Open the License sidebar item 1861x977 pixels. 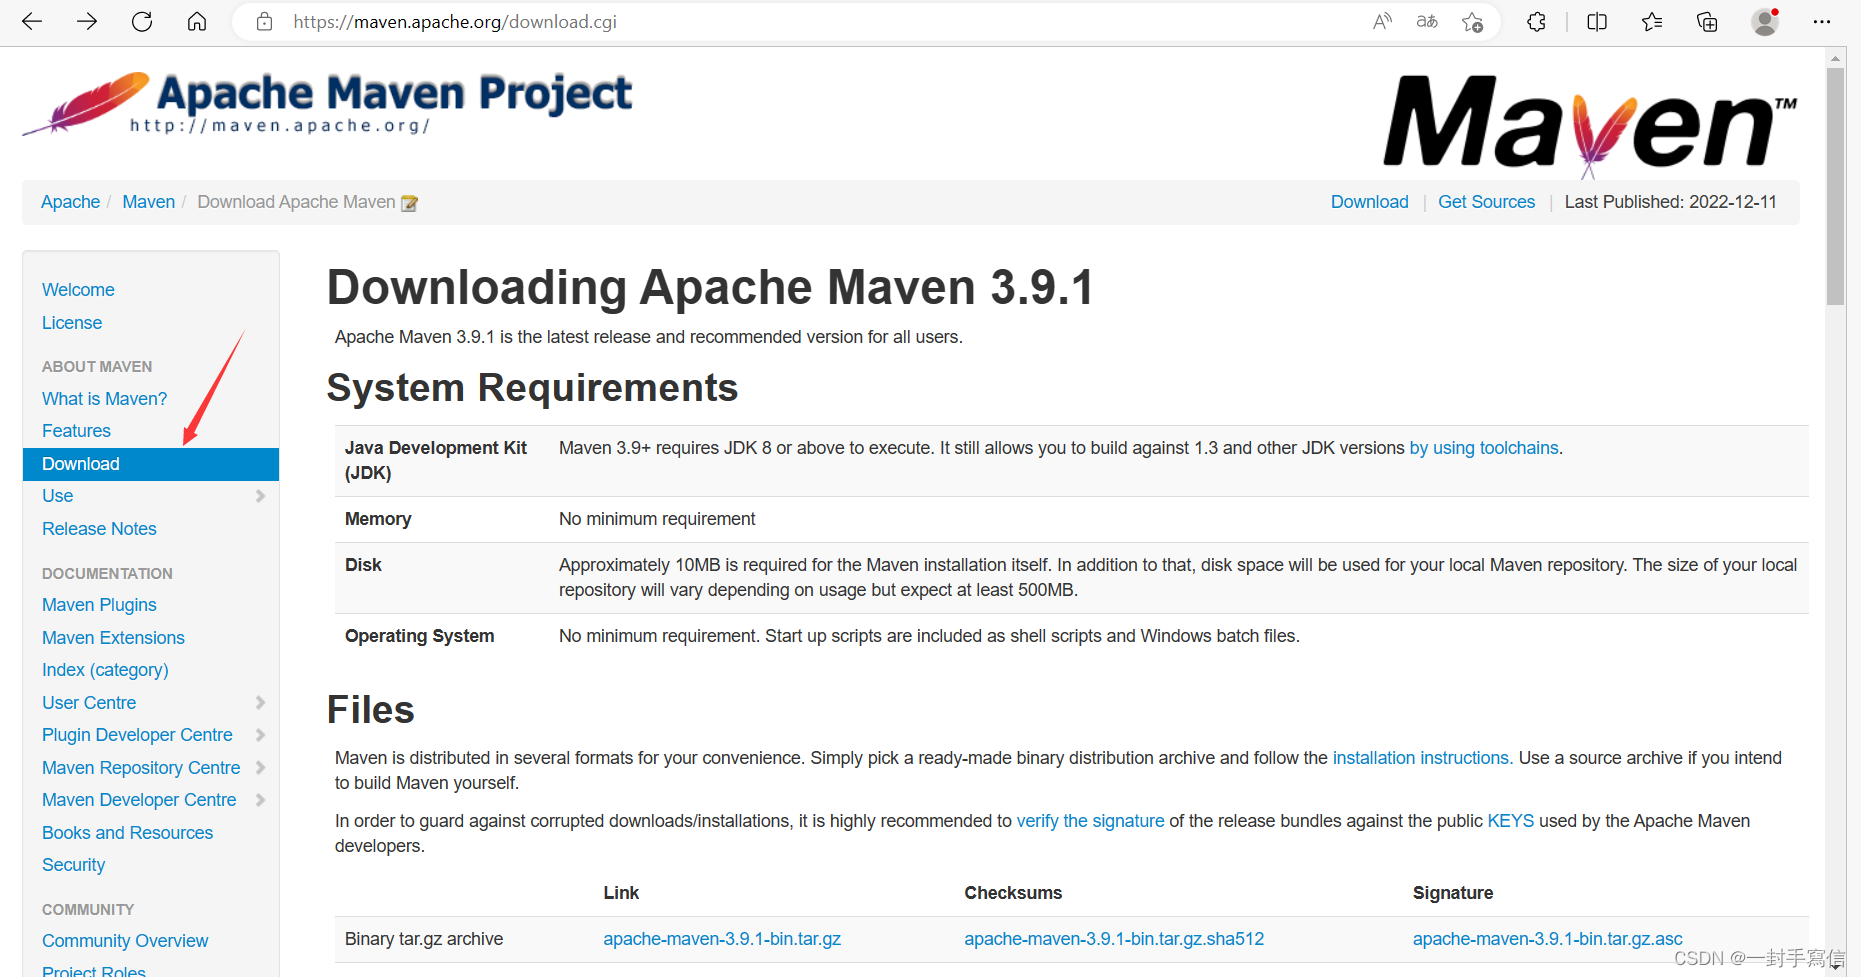72,323
